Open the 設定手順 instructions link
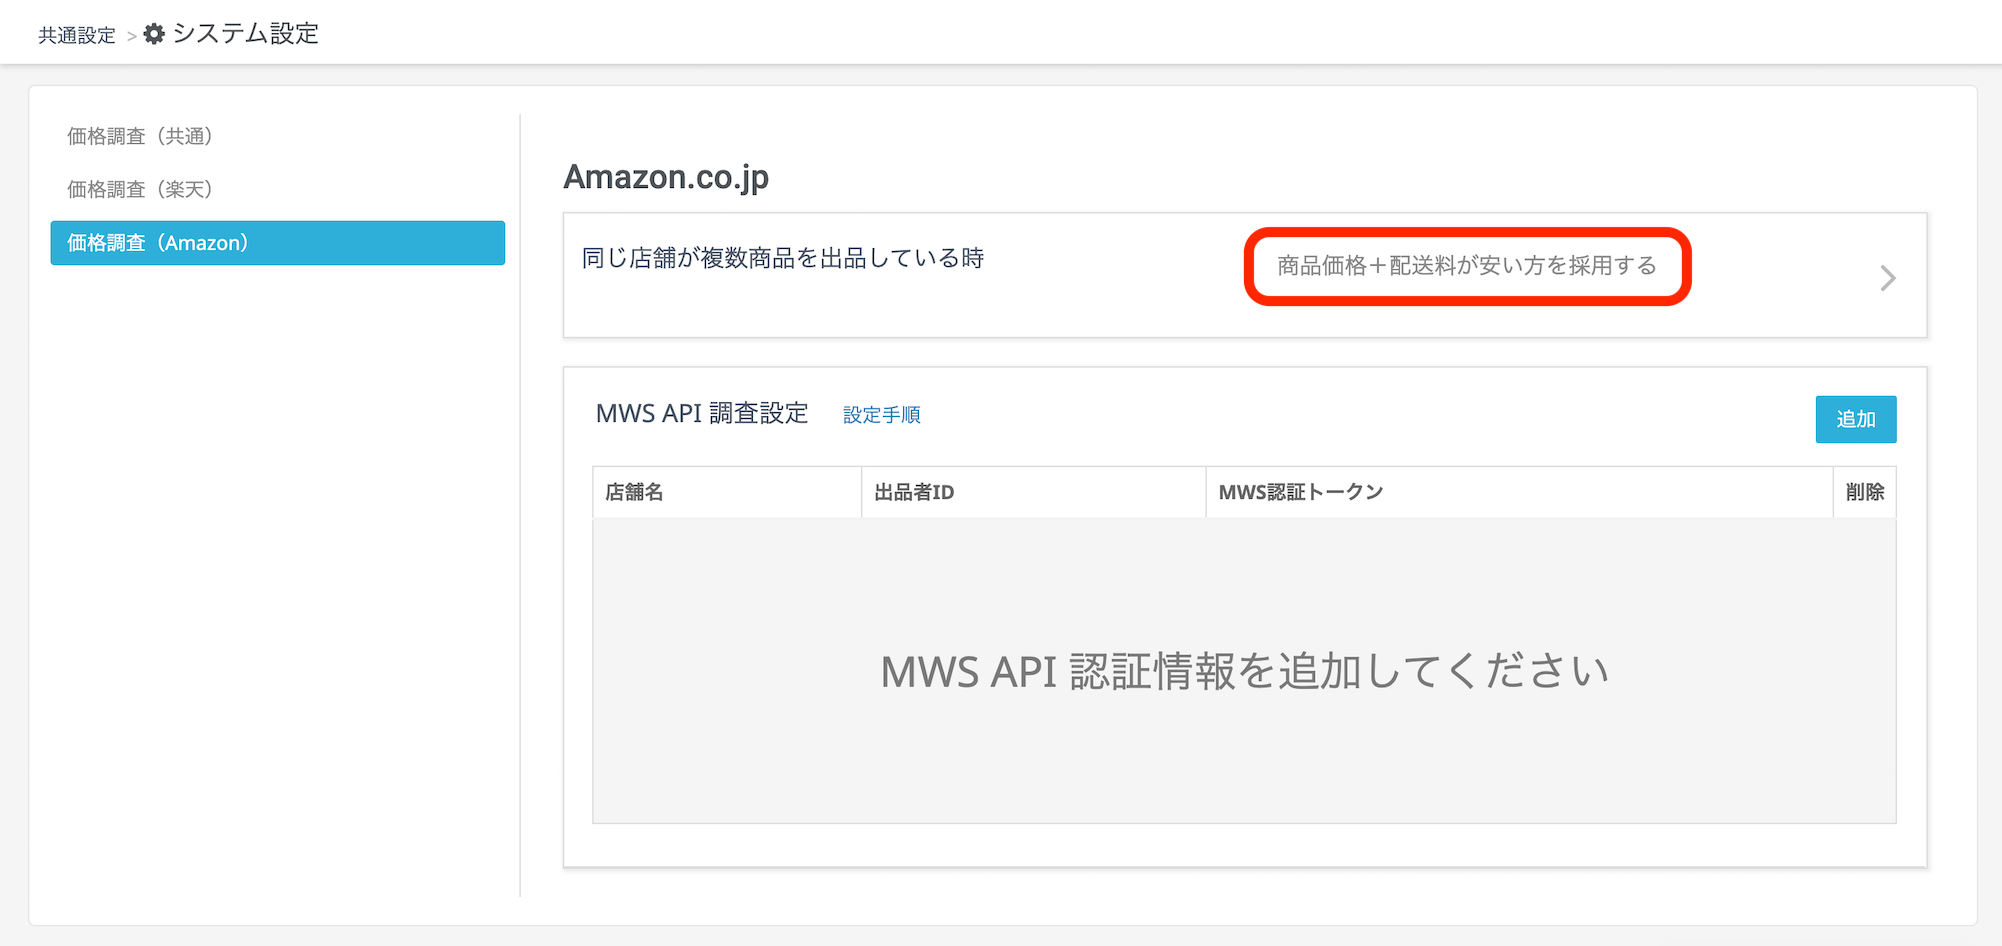The width and height of the screenshot is (2002, 946). click(881, 415)
